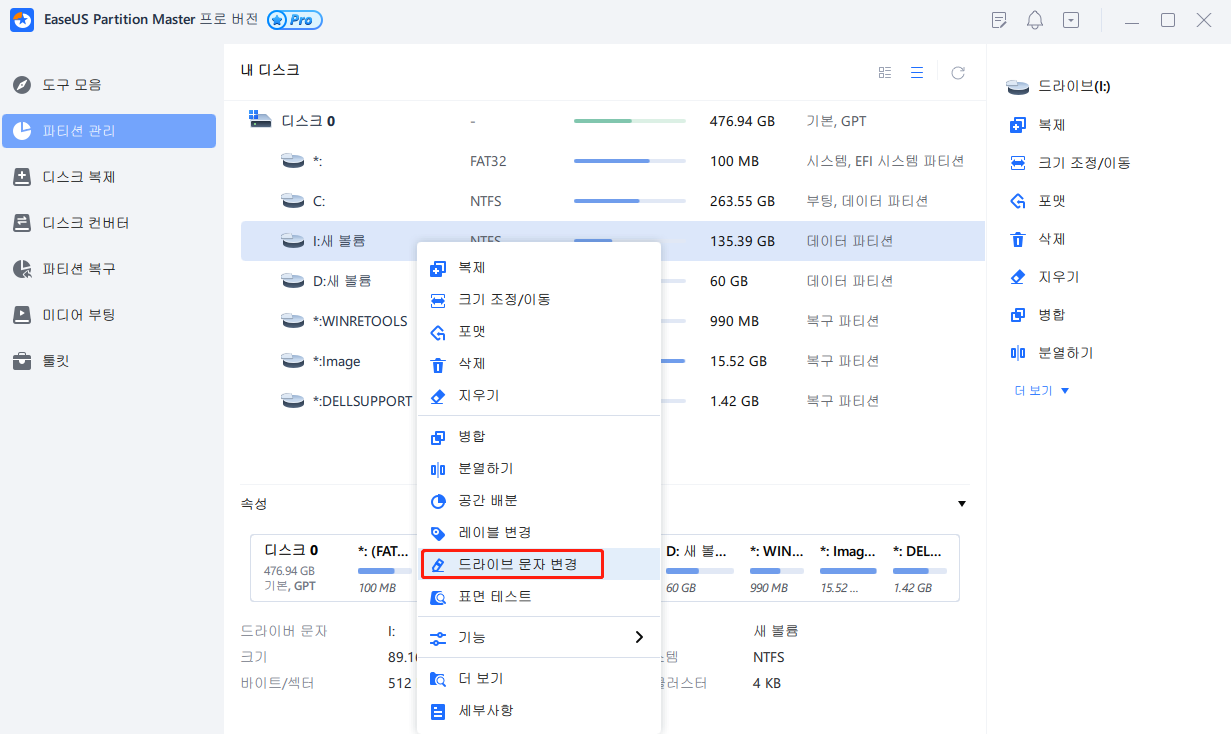Image resolution: width=1231 pixels, height=734 pixels.
Task: Select the 병합 icon in the right panel
Action: click(1017, 314)
